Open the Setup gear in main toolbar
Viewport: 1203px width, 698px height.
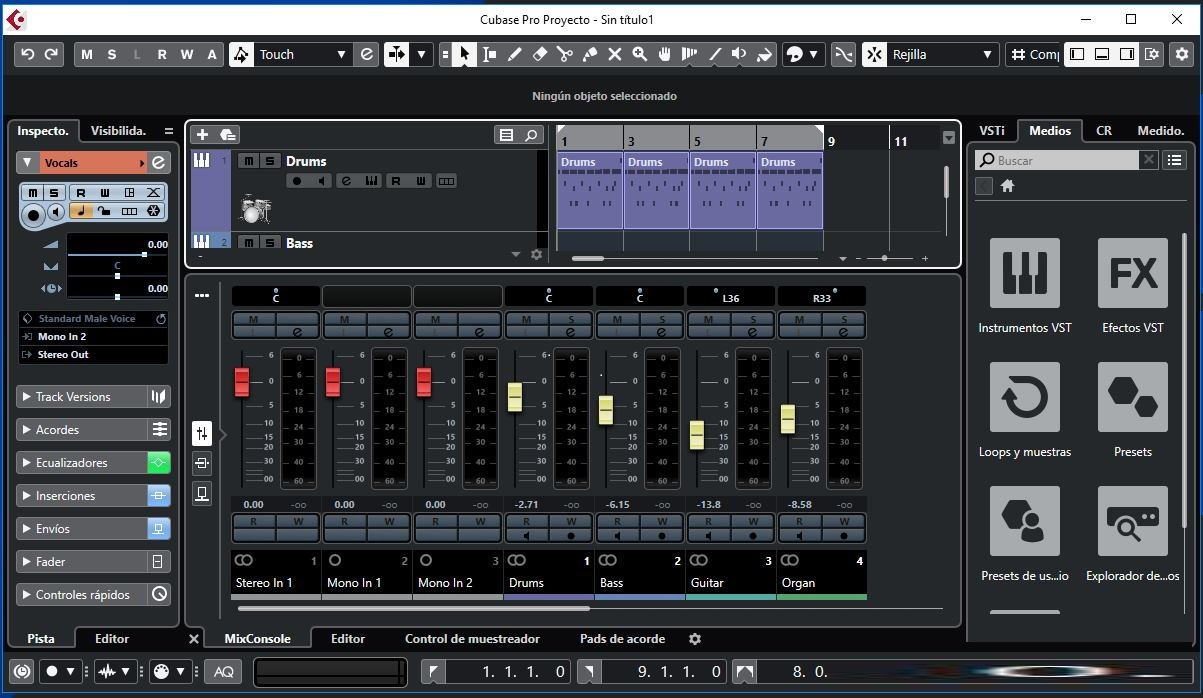tap(1181, 54)
